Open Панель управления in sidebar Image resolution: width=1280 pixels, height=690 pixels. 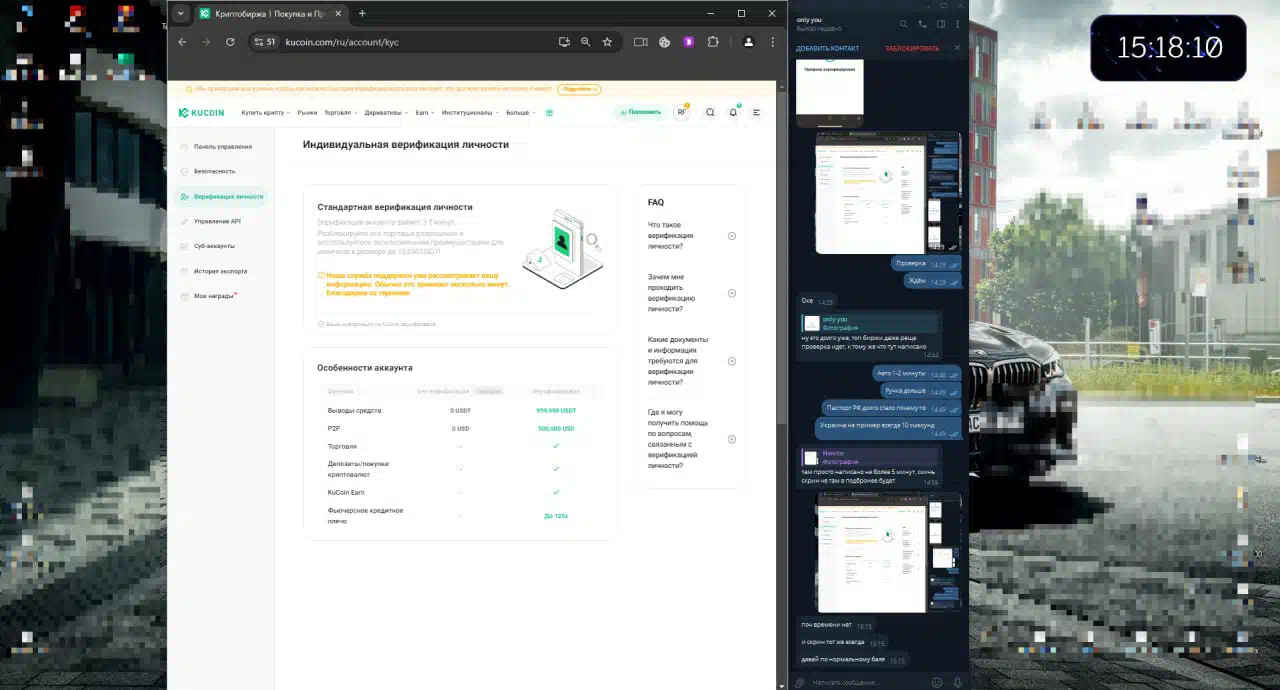point(222,147)
